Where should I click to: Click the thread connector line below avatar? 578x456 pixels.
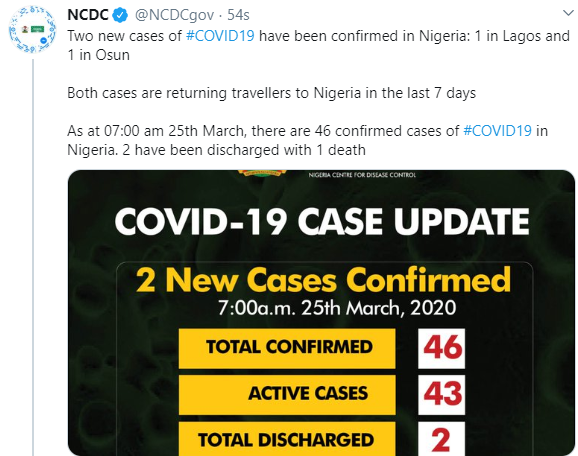coord(33,257)
